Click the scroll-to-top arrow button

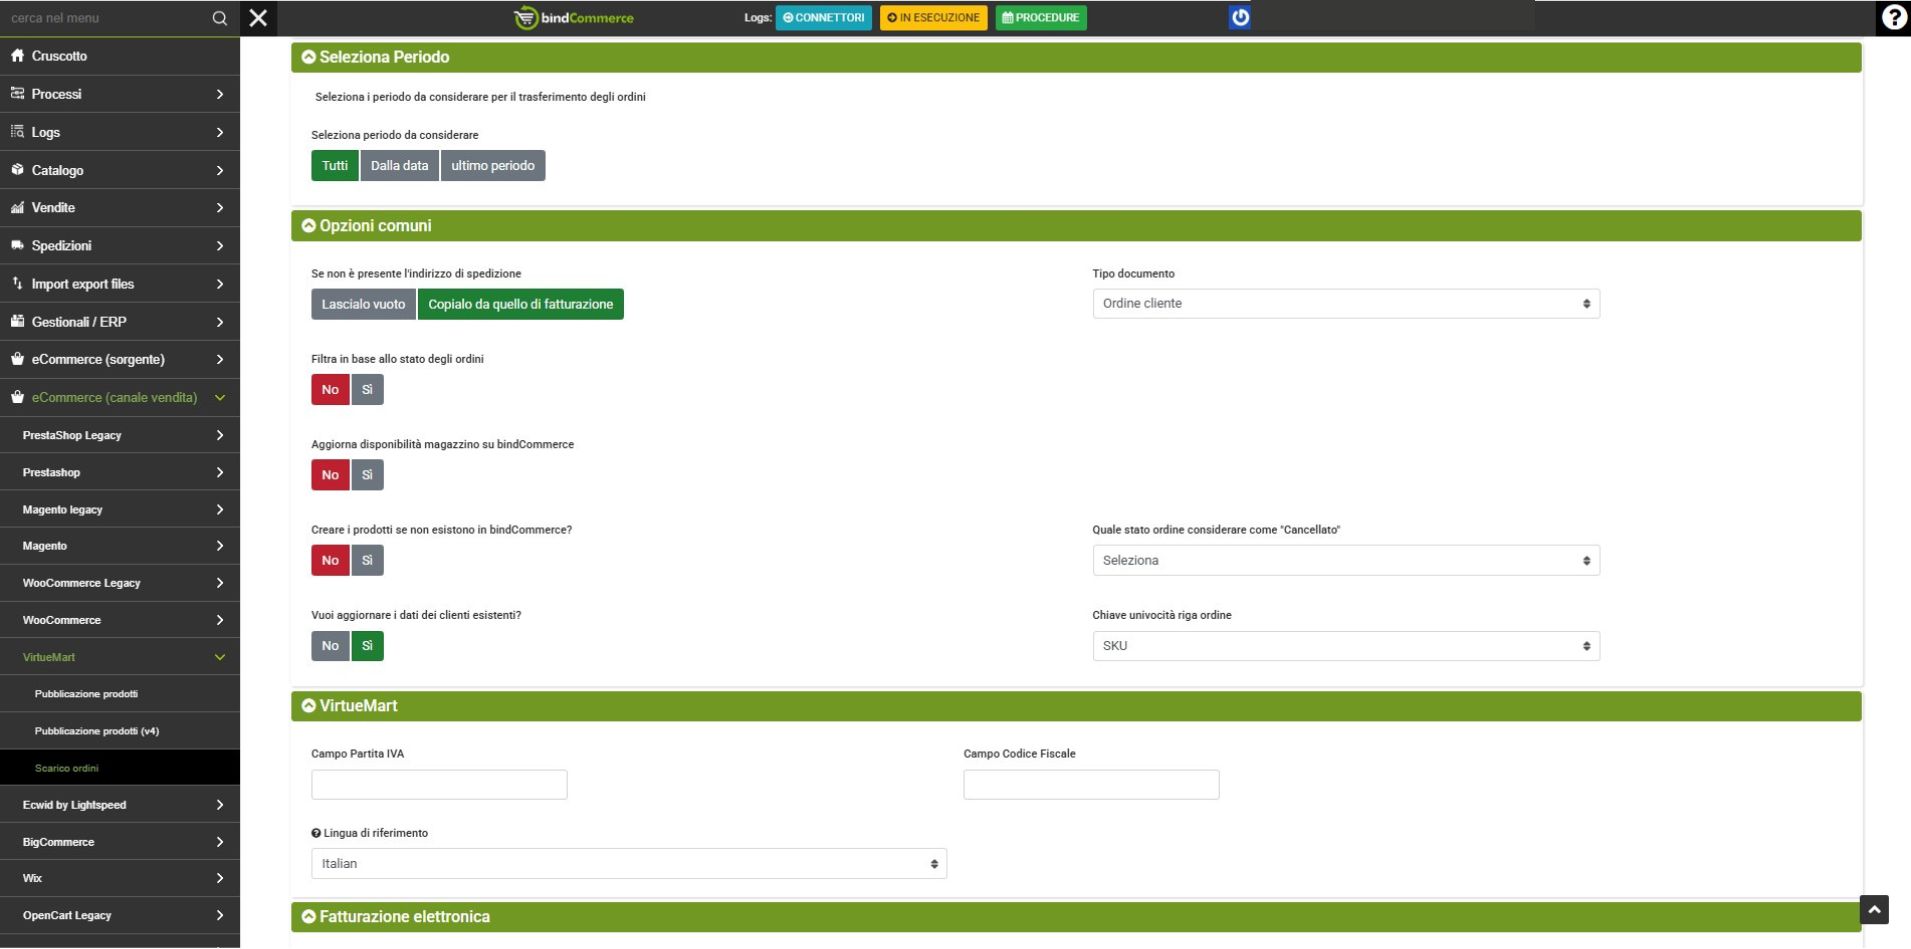click(1873, 909)
